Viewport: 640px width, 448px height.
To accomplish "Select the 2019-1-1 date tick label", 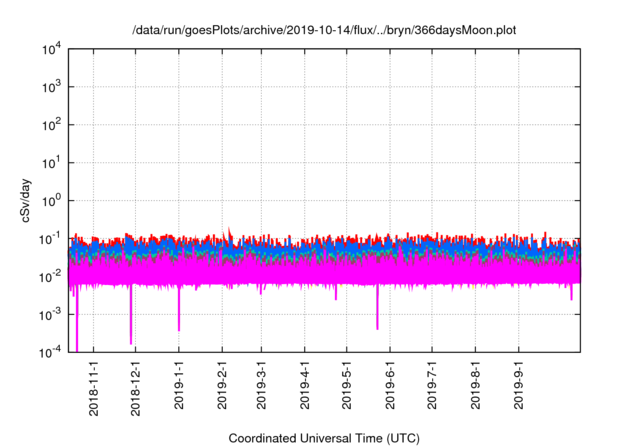I will click(179, 389).
